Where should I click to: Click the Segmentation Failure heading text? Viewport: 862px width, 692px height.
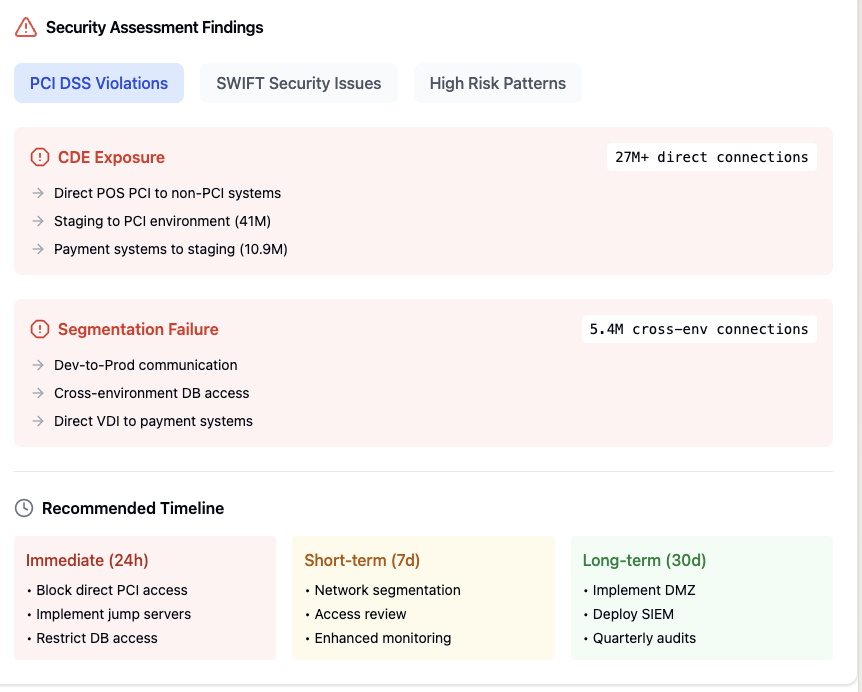(x=138, y=329)
